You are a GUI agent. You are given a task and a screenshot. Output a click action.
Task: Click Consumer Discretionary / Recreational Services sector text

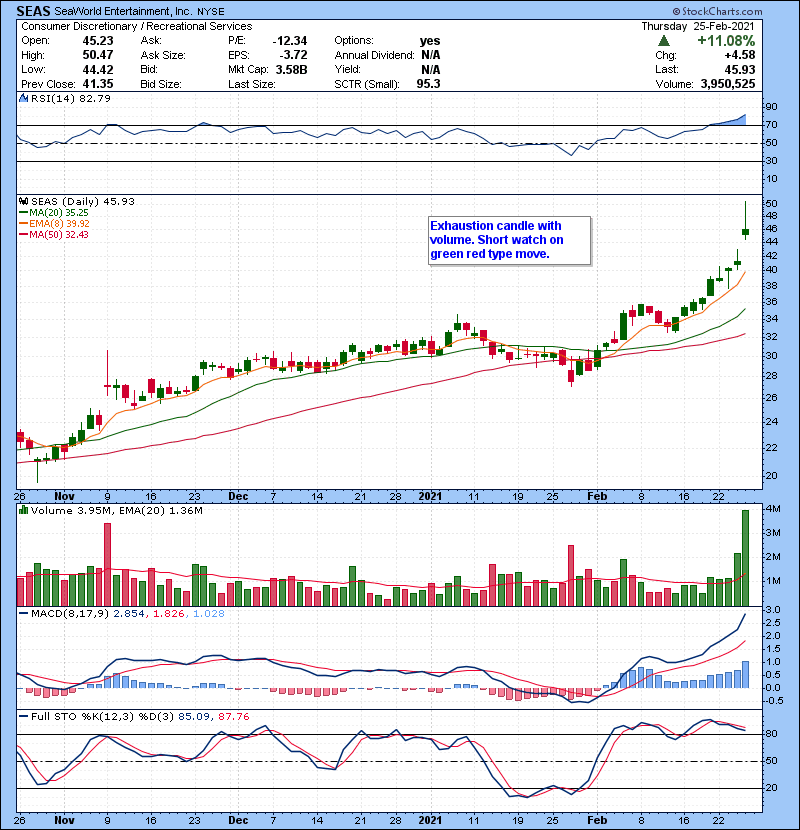coord(137,26)
